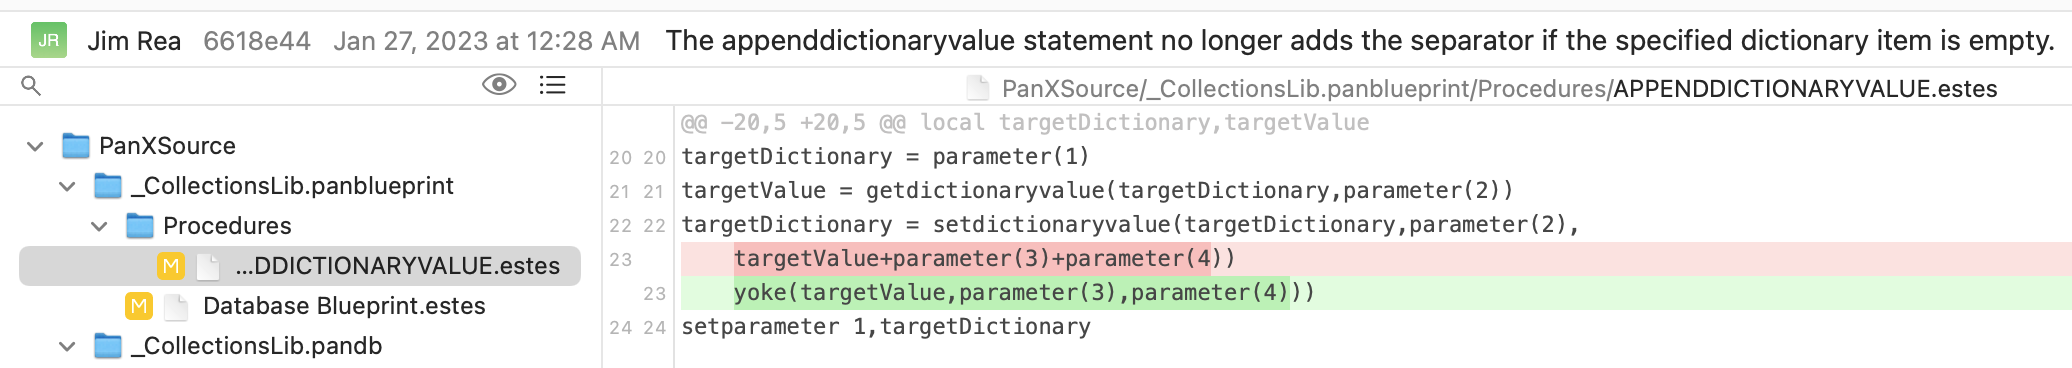Click the added line 23 yoke code

coord(1024,293)
